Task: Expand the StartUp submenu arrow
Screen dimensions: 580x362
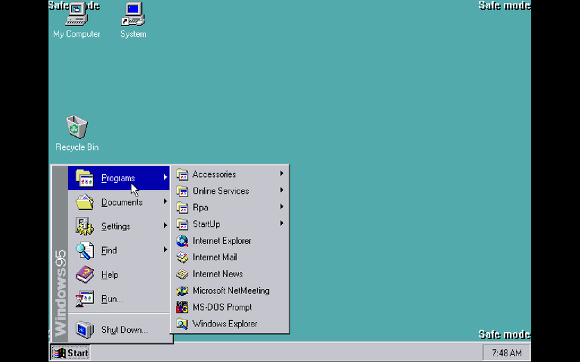Action: [x=281, y=223]
